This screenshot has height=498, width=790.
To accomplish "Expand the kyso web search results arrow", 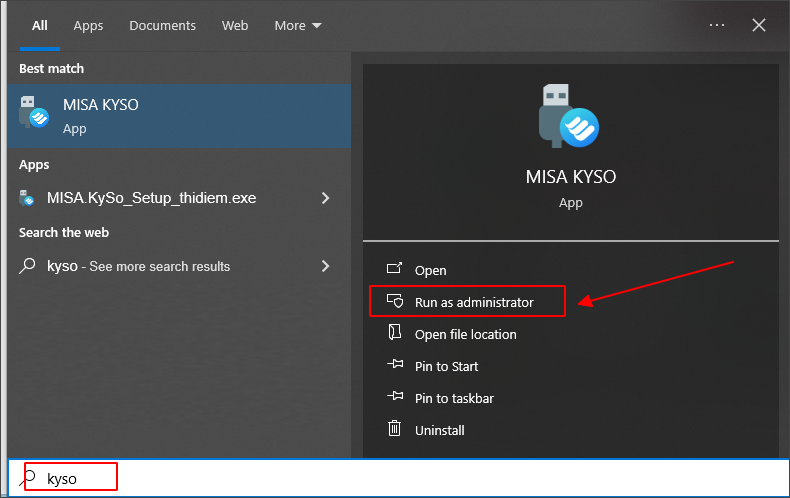I will click(x=325, y=266).
